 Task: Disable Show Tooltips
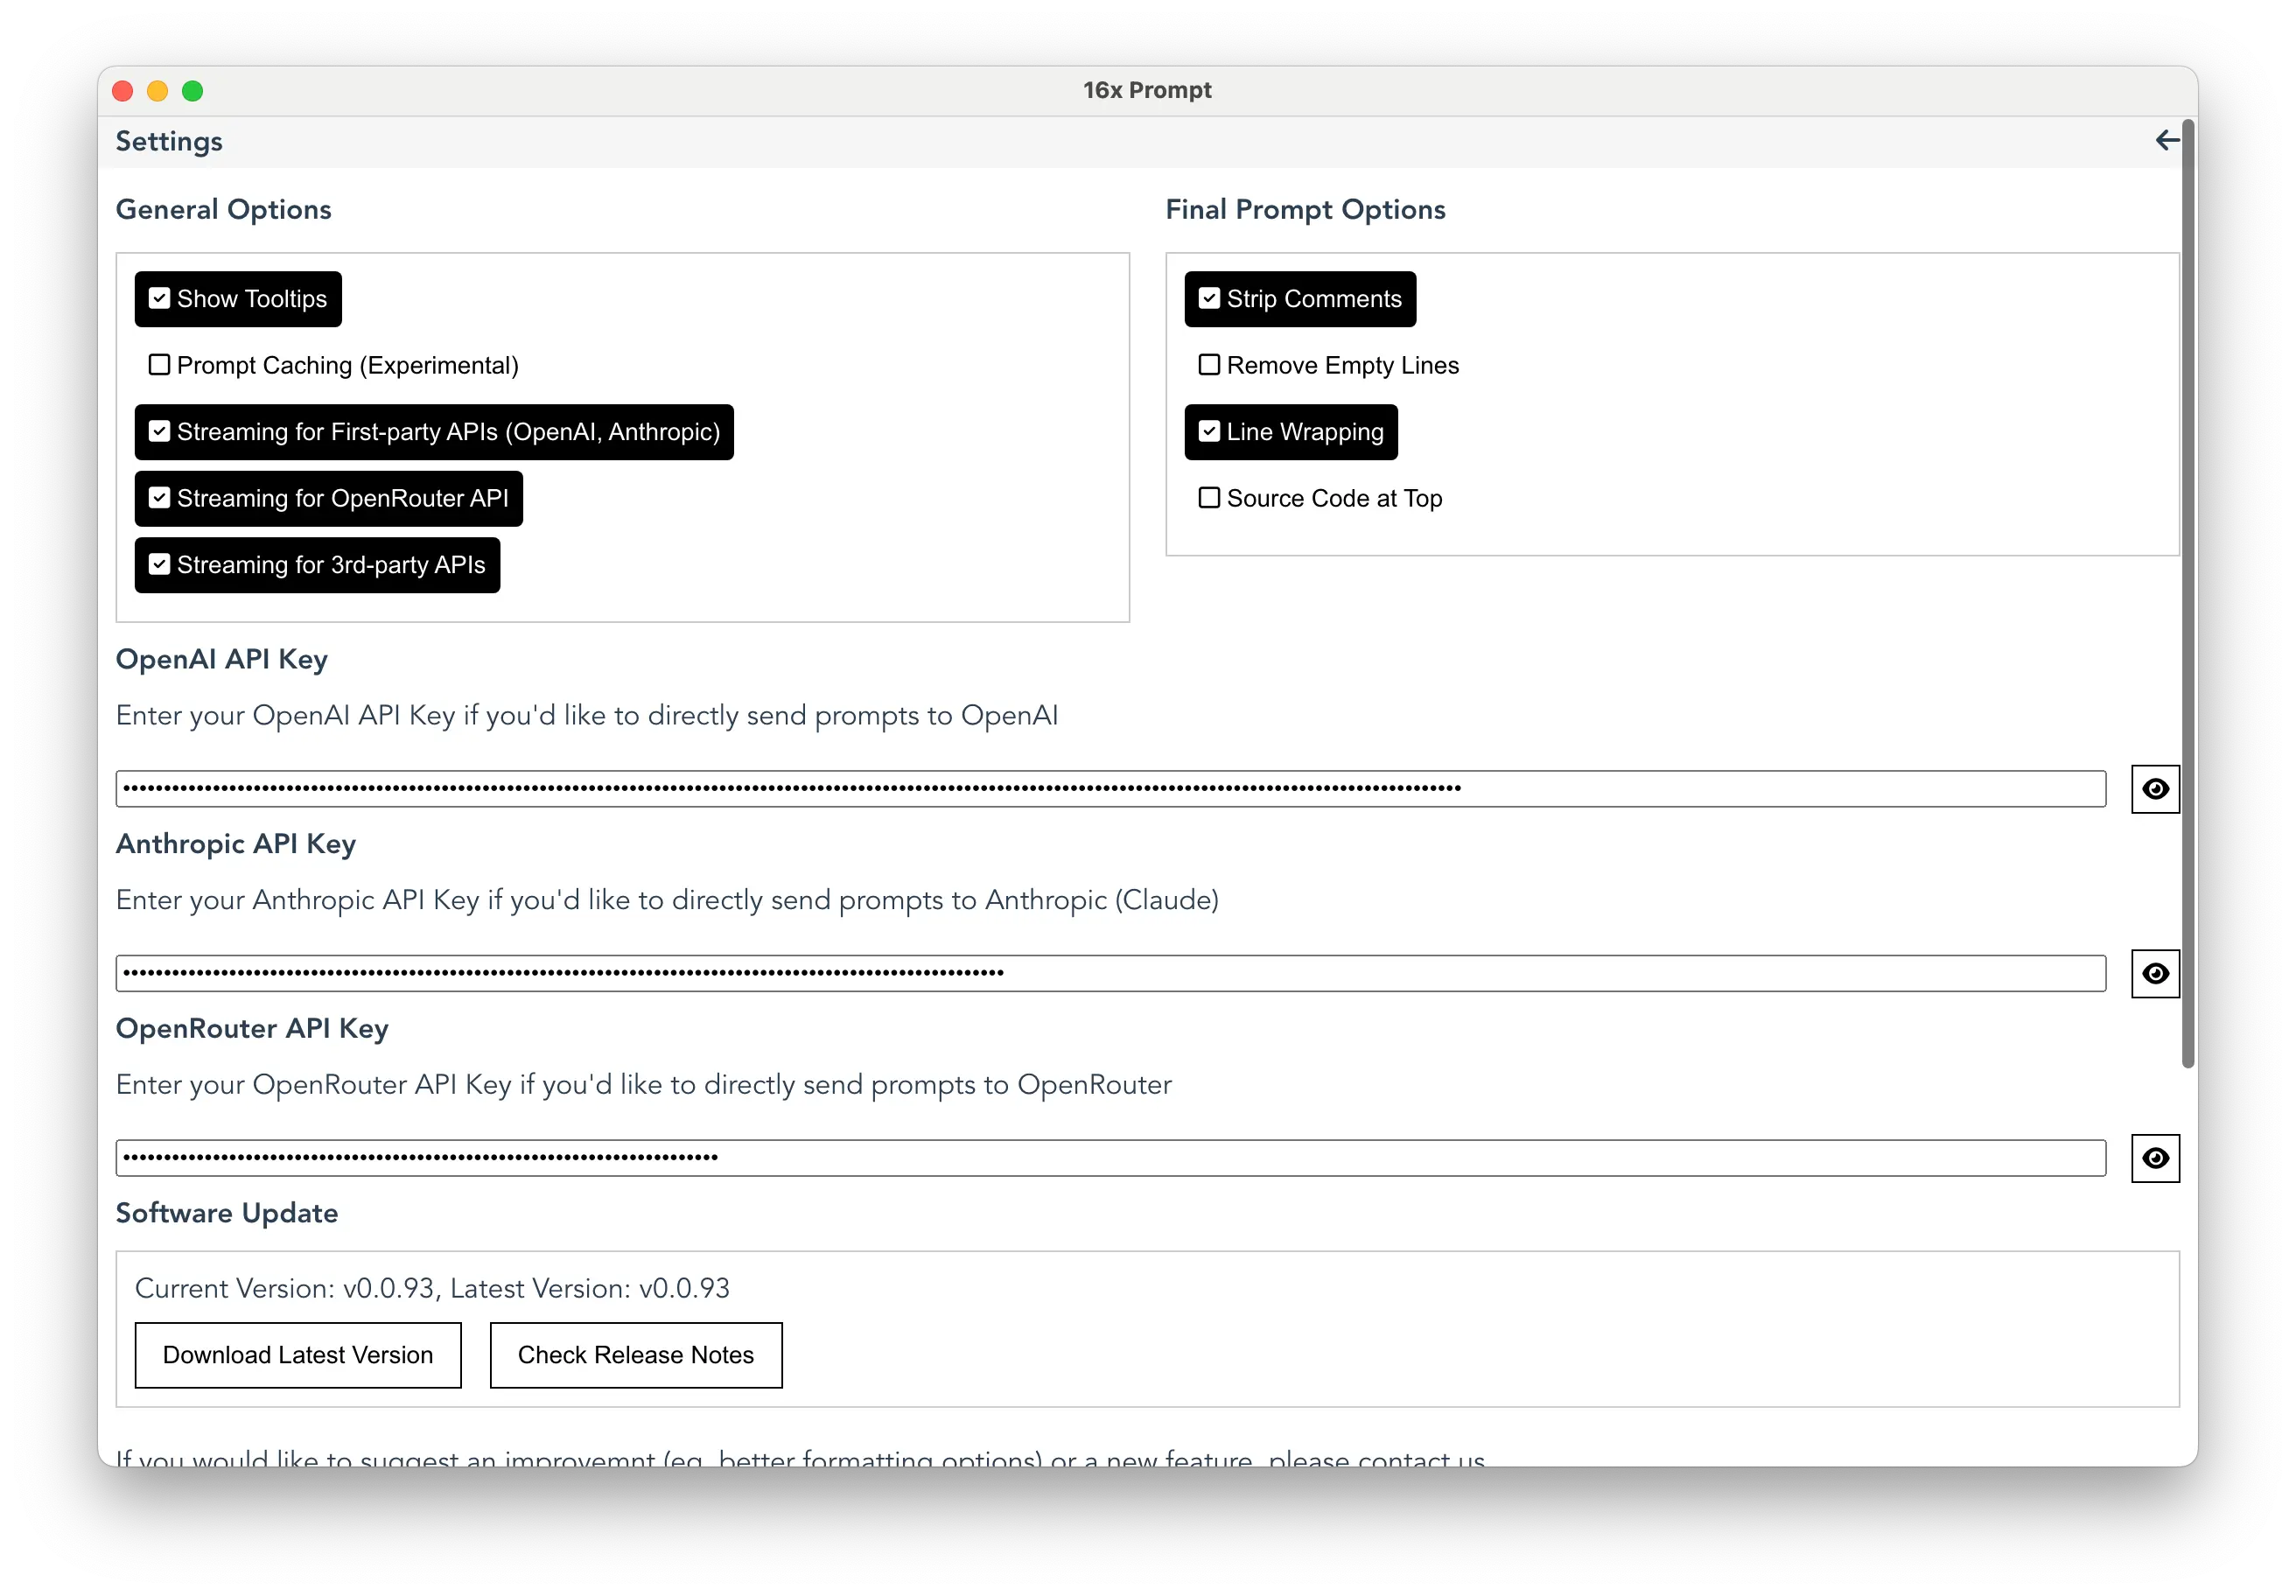(x=160, y=298)
